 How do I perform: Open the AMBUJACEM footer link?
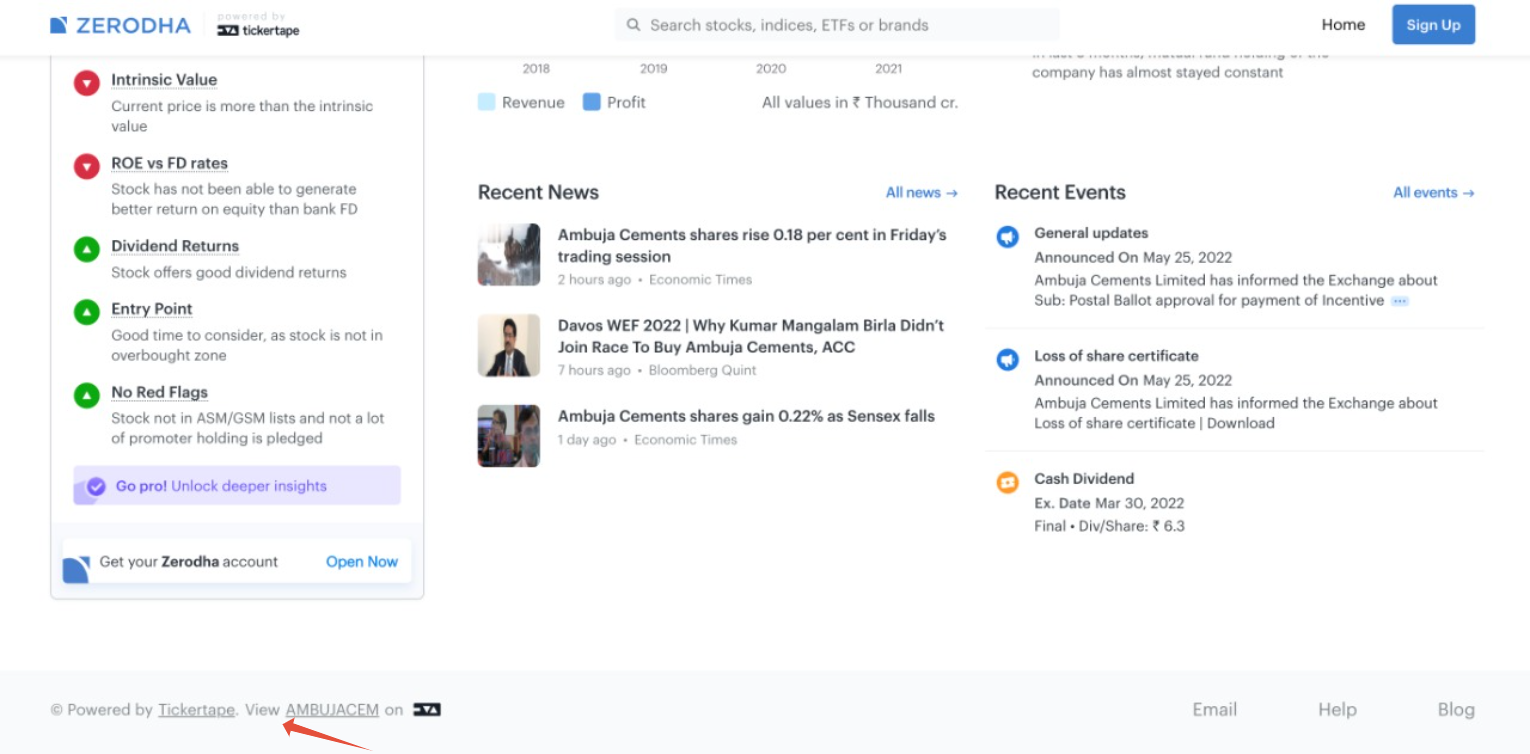pyautogui.click(x=332, y=710)
